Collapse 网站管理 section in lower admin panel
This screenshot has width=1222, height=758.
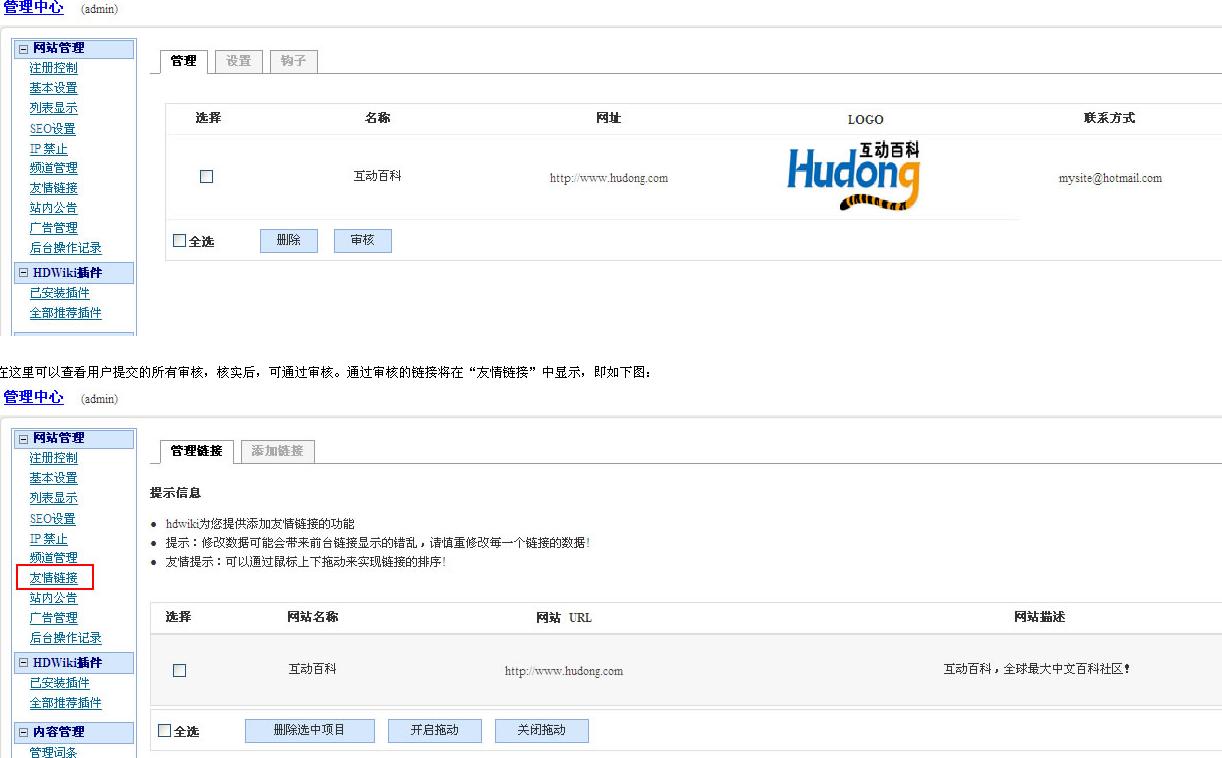[24, 438]
